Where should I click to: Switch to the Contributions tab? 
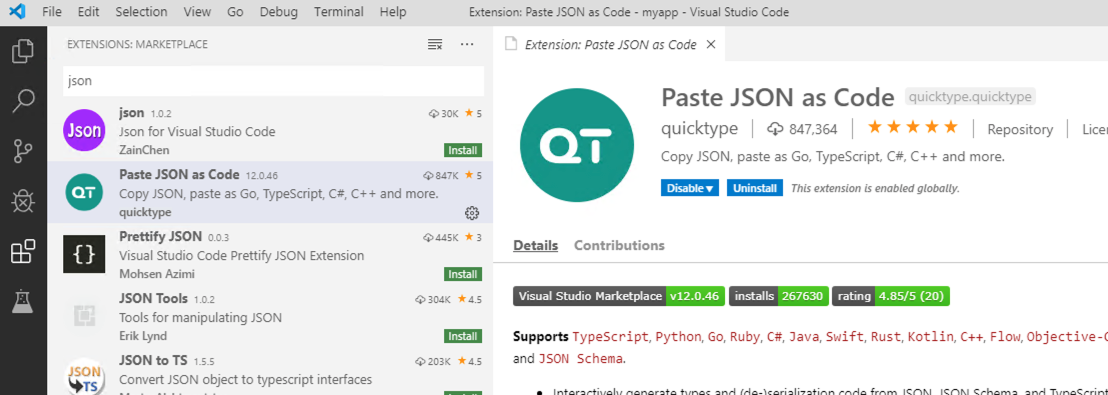619,245
